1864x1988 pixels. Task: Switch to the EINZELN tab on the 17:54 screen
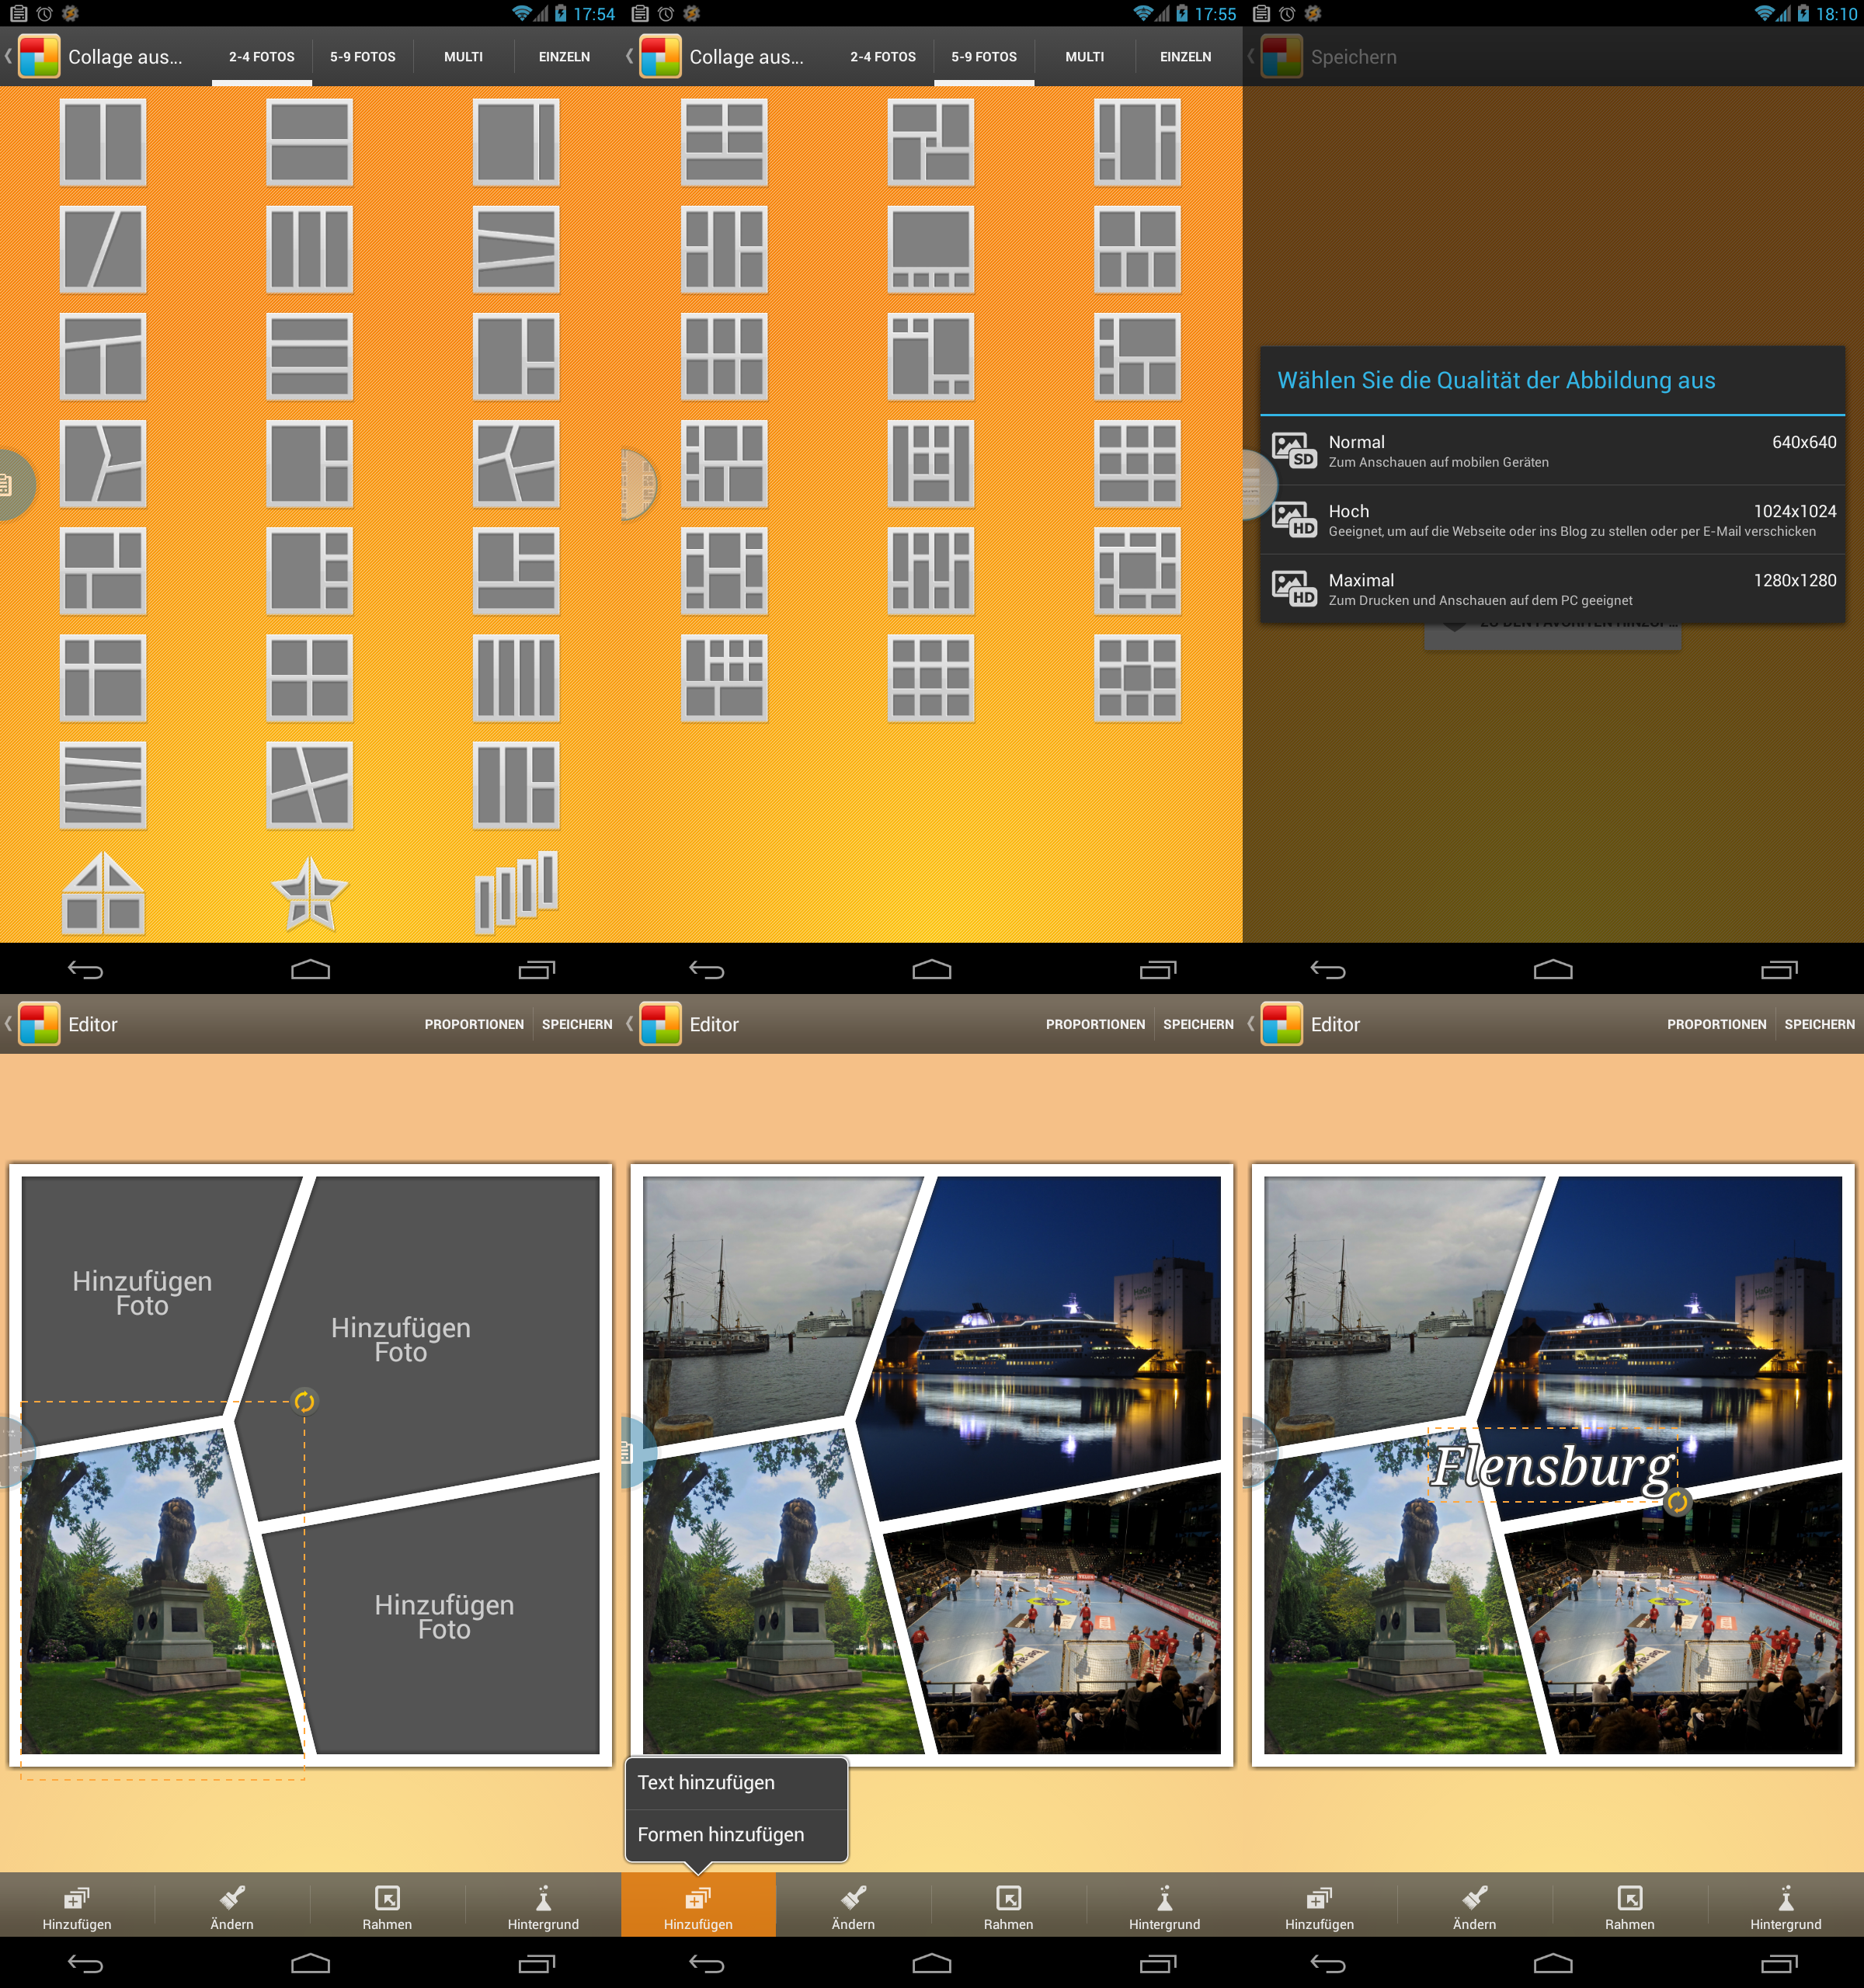coord(564,57)
